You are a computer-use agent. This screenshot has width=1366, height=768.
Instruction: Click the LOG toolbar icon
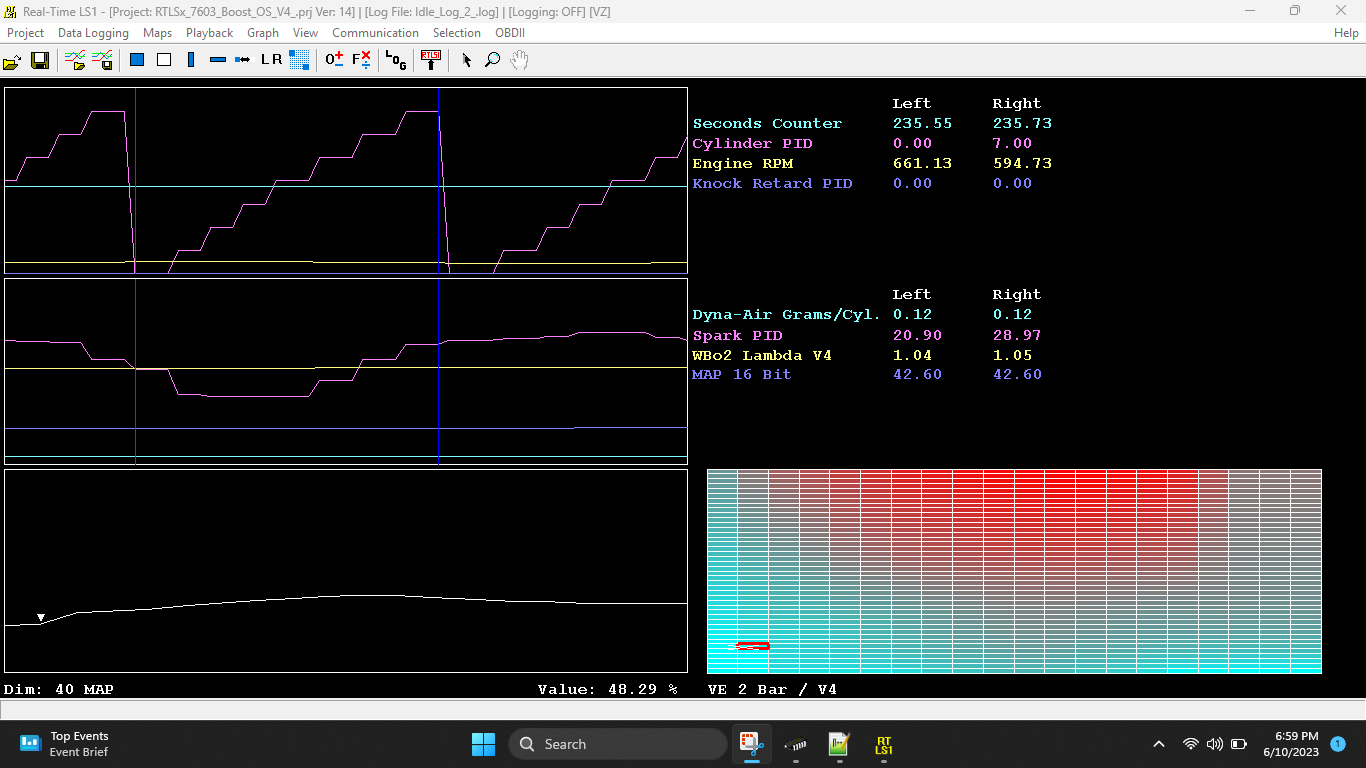(x=396, y=60)
